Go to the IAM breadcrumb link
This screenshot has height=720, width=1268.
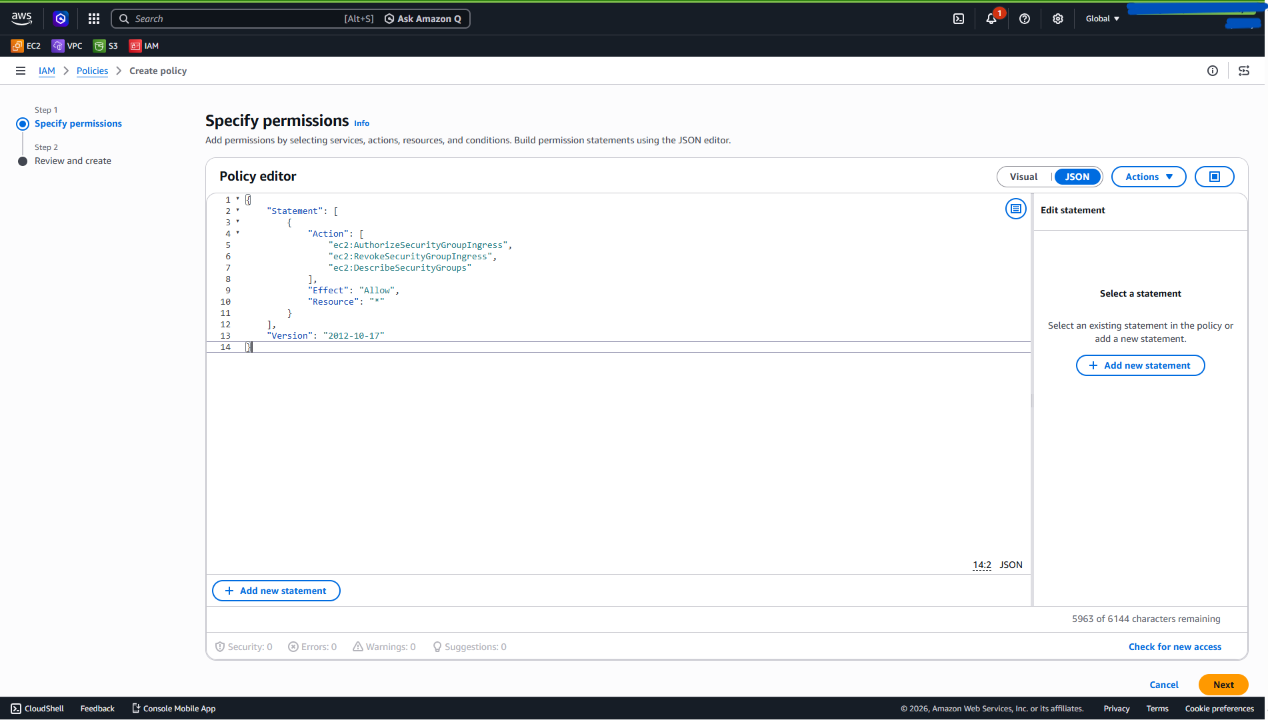coord(47,71)
